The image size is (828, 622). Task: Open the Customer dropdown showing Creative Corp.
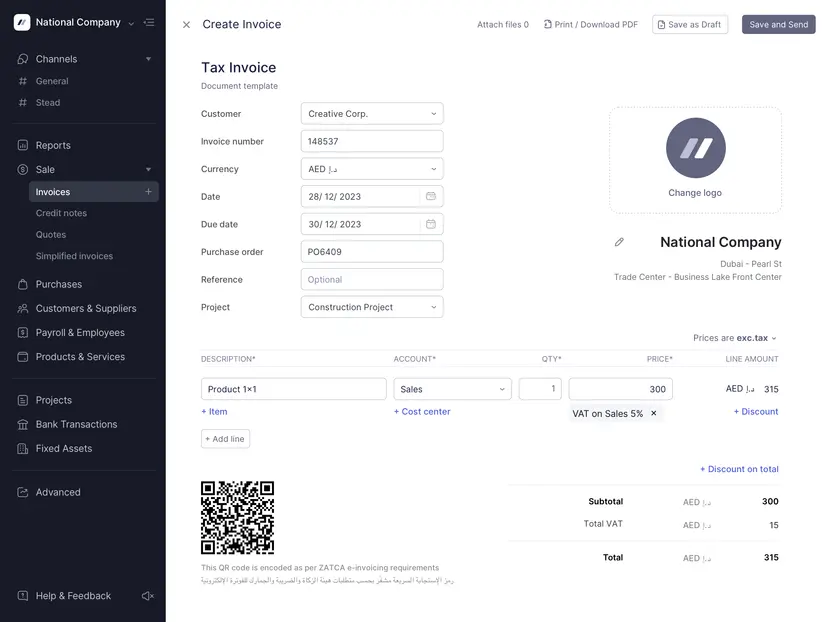372,114
